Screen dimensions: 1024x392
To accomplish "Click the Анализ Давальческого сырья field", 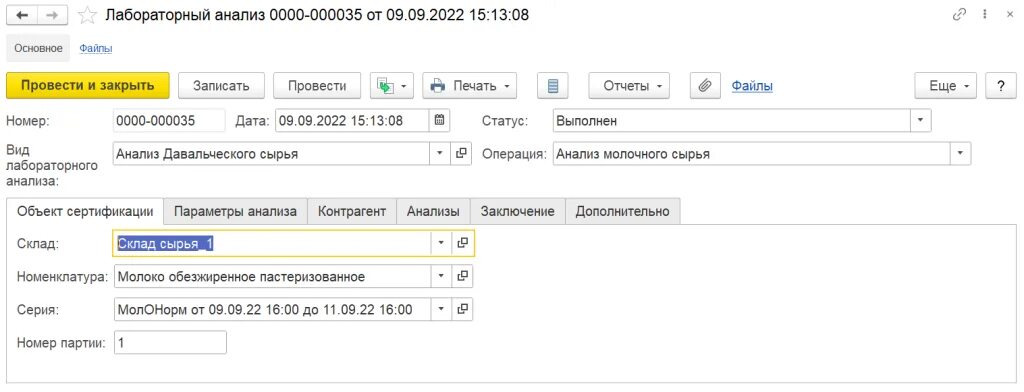I will [x=272, y=154].
